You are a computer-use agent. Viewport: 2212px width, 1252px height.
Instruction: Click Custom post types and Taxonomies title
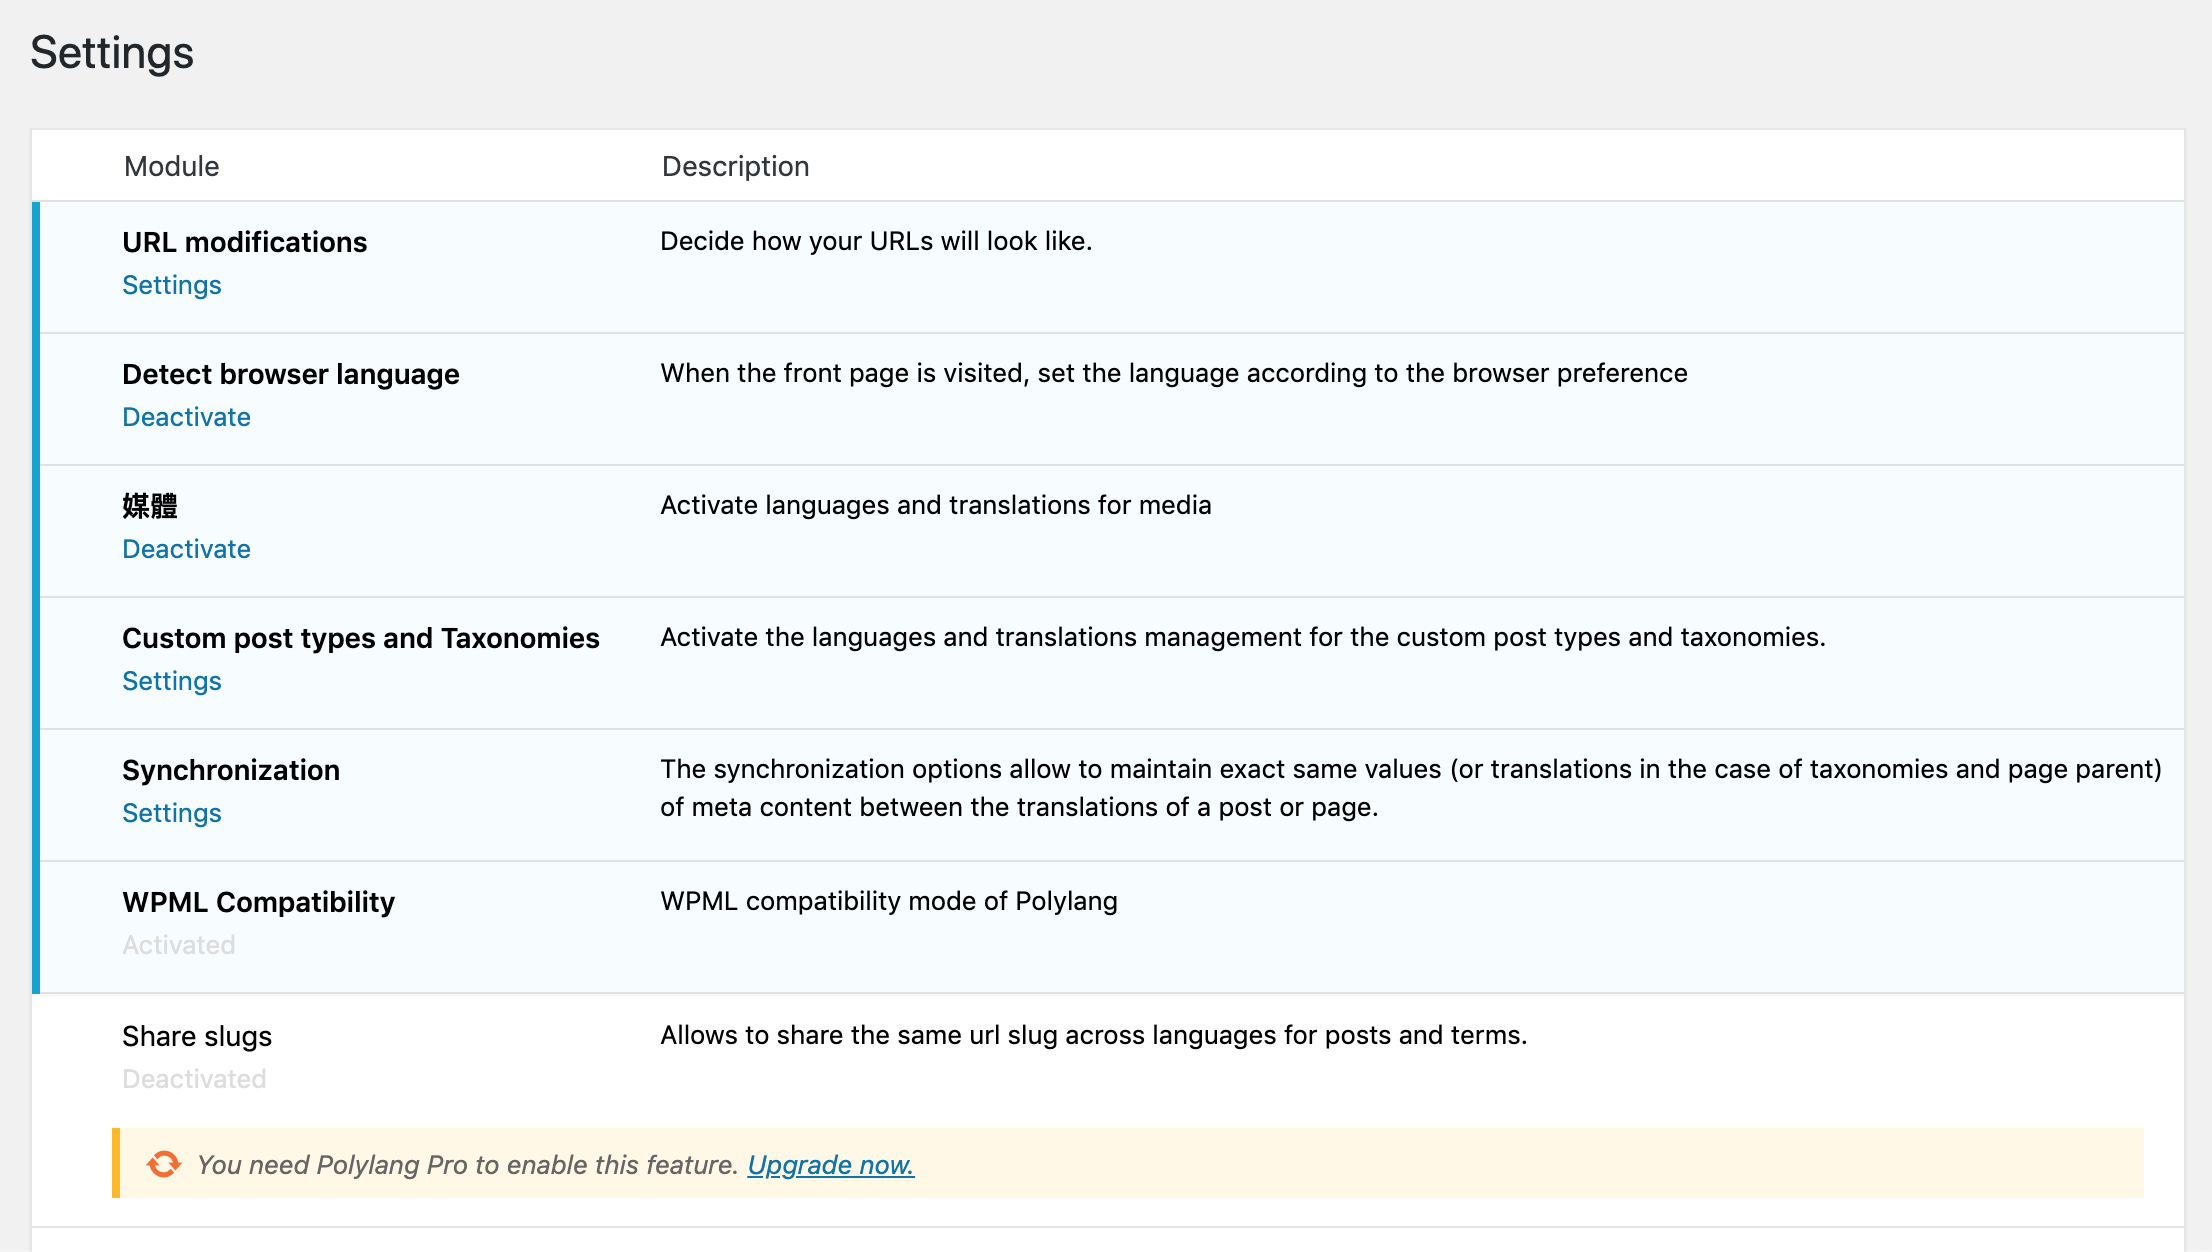(360, 638)
